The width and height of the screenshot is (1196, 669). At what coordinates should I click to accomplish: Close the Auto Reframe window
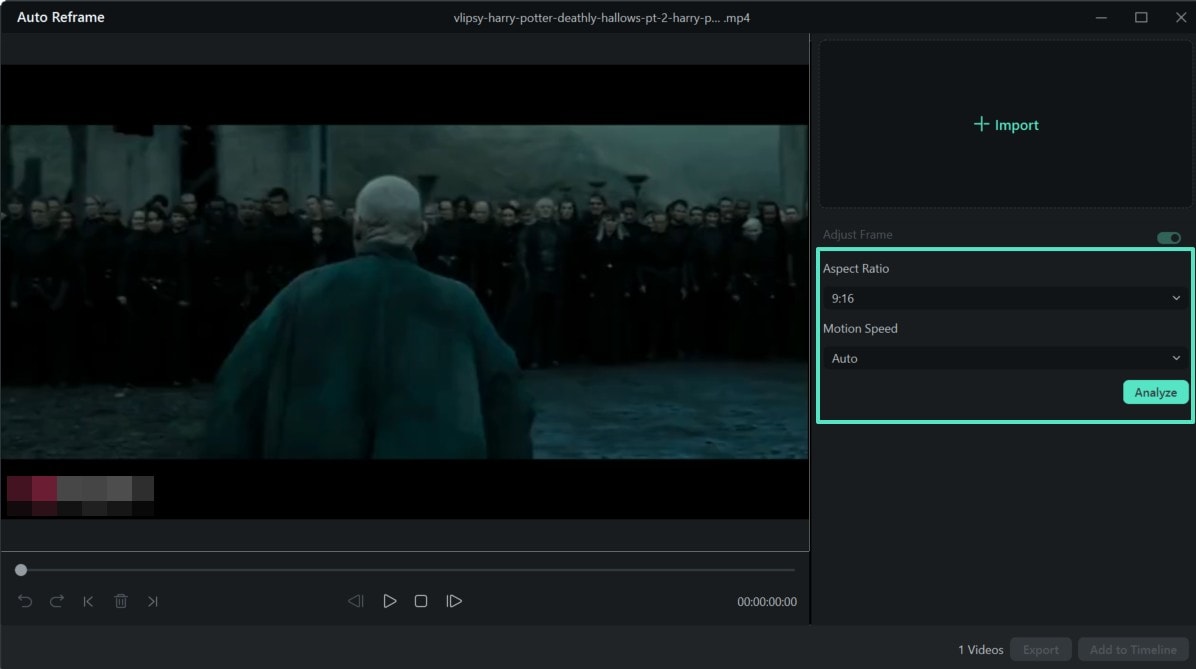pos(1181,17)
